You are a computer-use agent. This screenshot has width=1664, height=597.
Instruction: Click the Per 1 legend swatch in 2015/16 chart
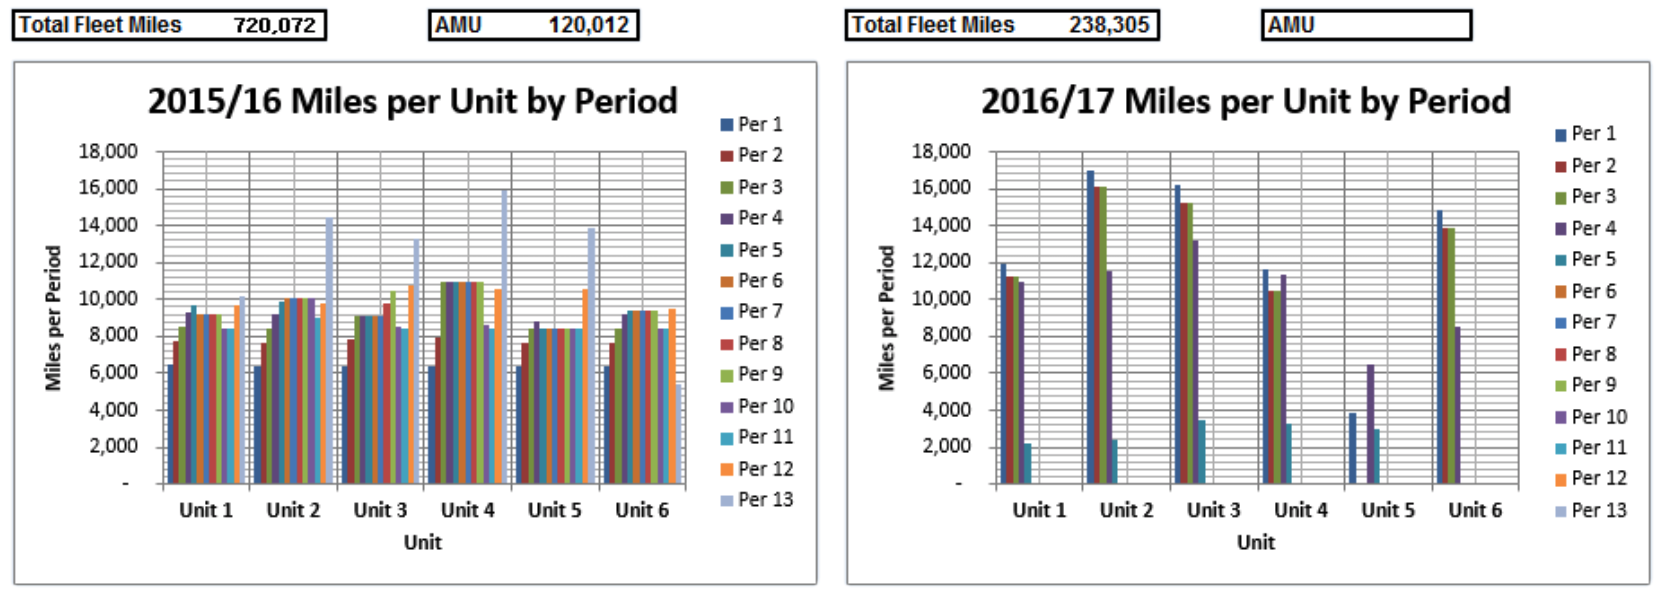click(x=727, y=125)
